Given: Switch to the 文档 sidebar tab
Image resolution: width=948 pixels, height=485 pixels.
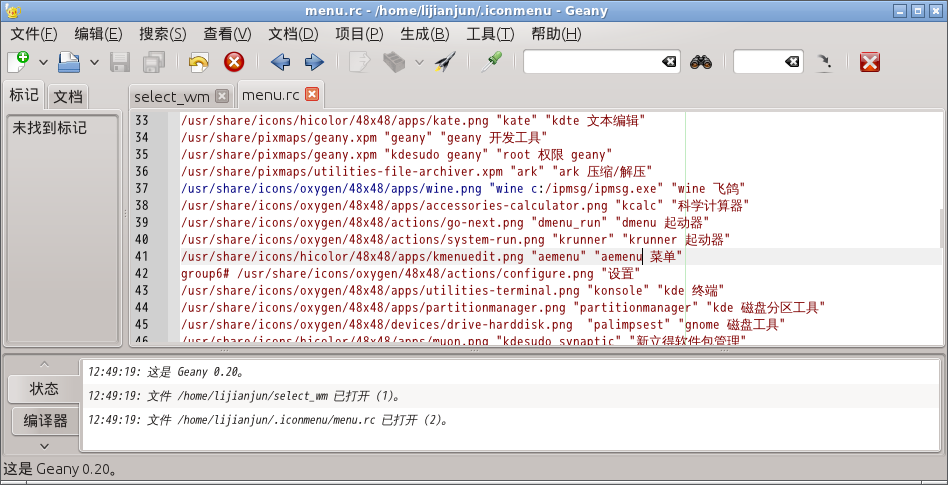Looking at the screenshot, I should [x=67, y=97].
